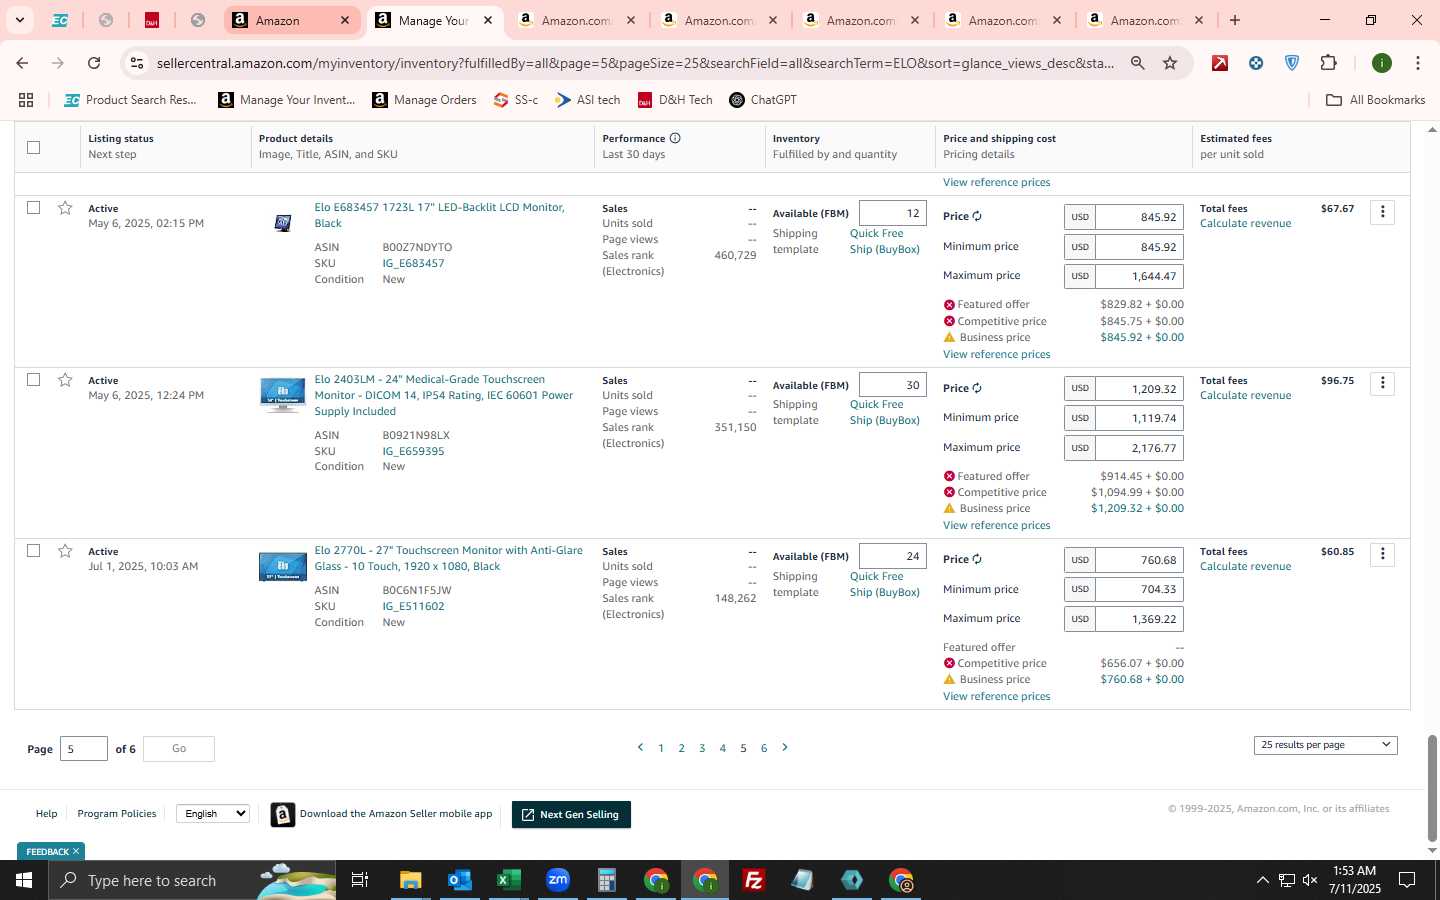Open actions menu for Elo 2403LM row

1382,384
